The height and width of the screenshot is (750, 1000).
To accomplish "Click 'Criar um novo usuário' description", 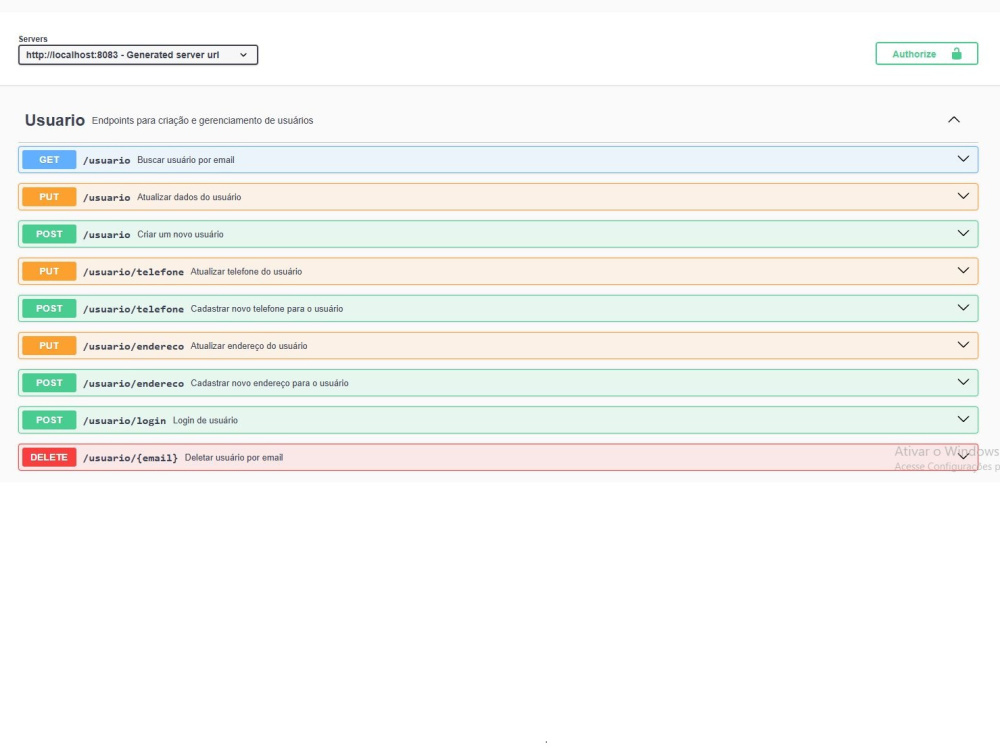I will tap(180, 234).
